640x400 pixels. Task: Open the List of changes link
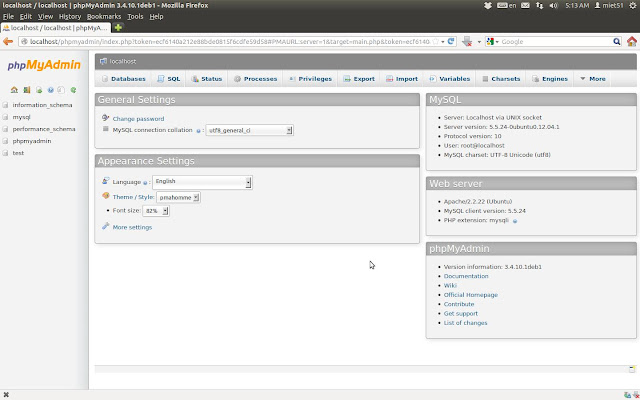[465, 323]
